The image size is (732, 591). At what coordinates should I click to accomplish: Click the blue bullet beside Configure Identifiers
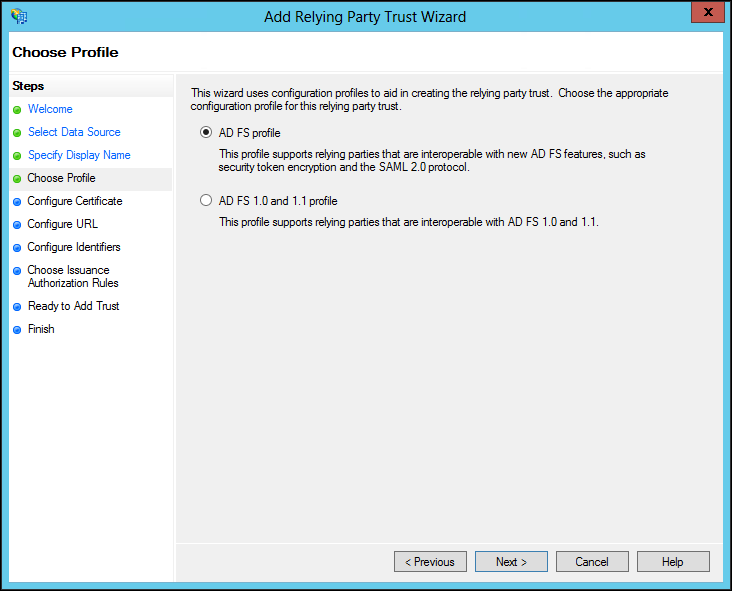click(x=17, y=247)
